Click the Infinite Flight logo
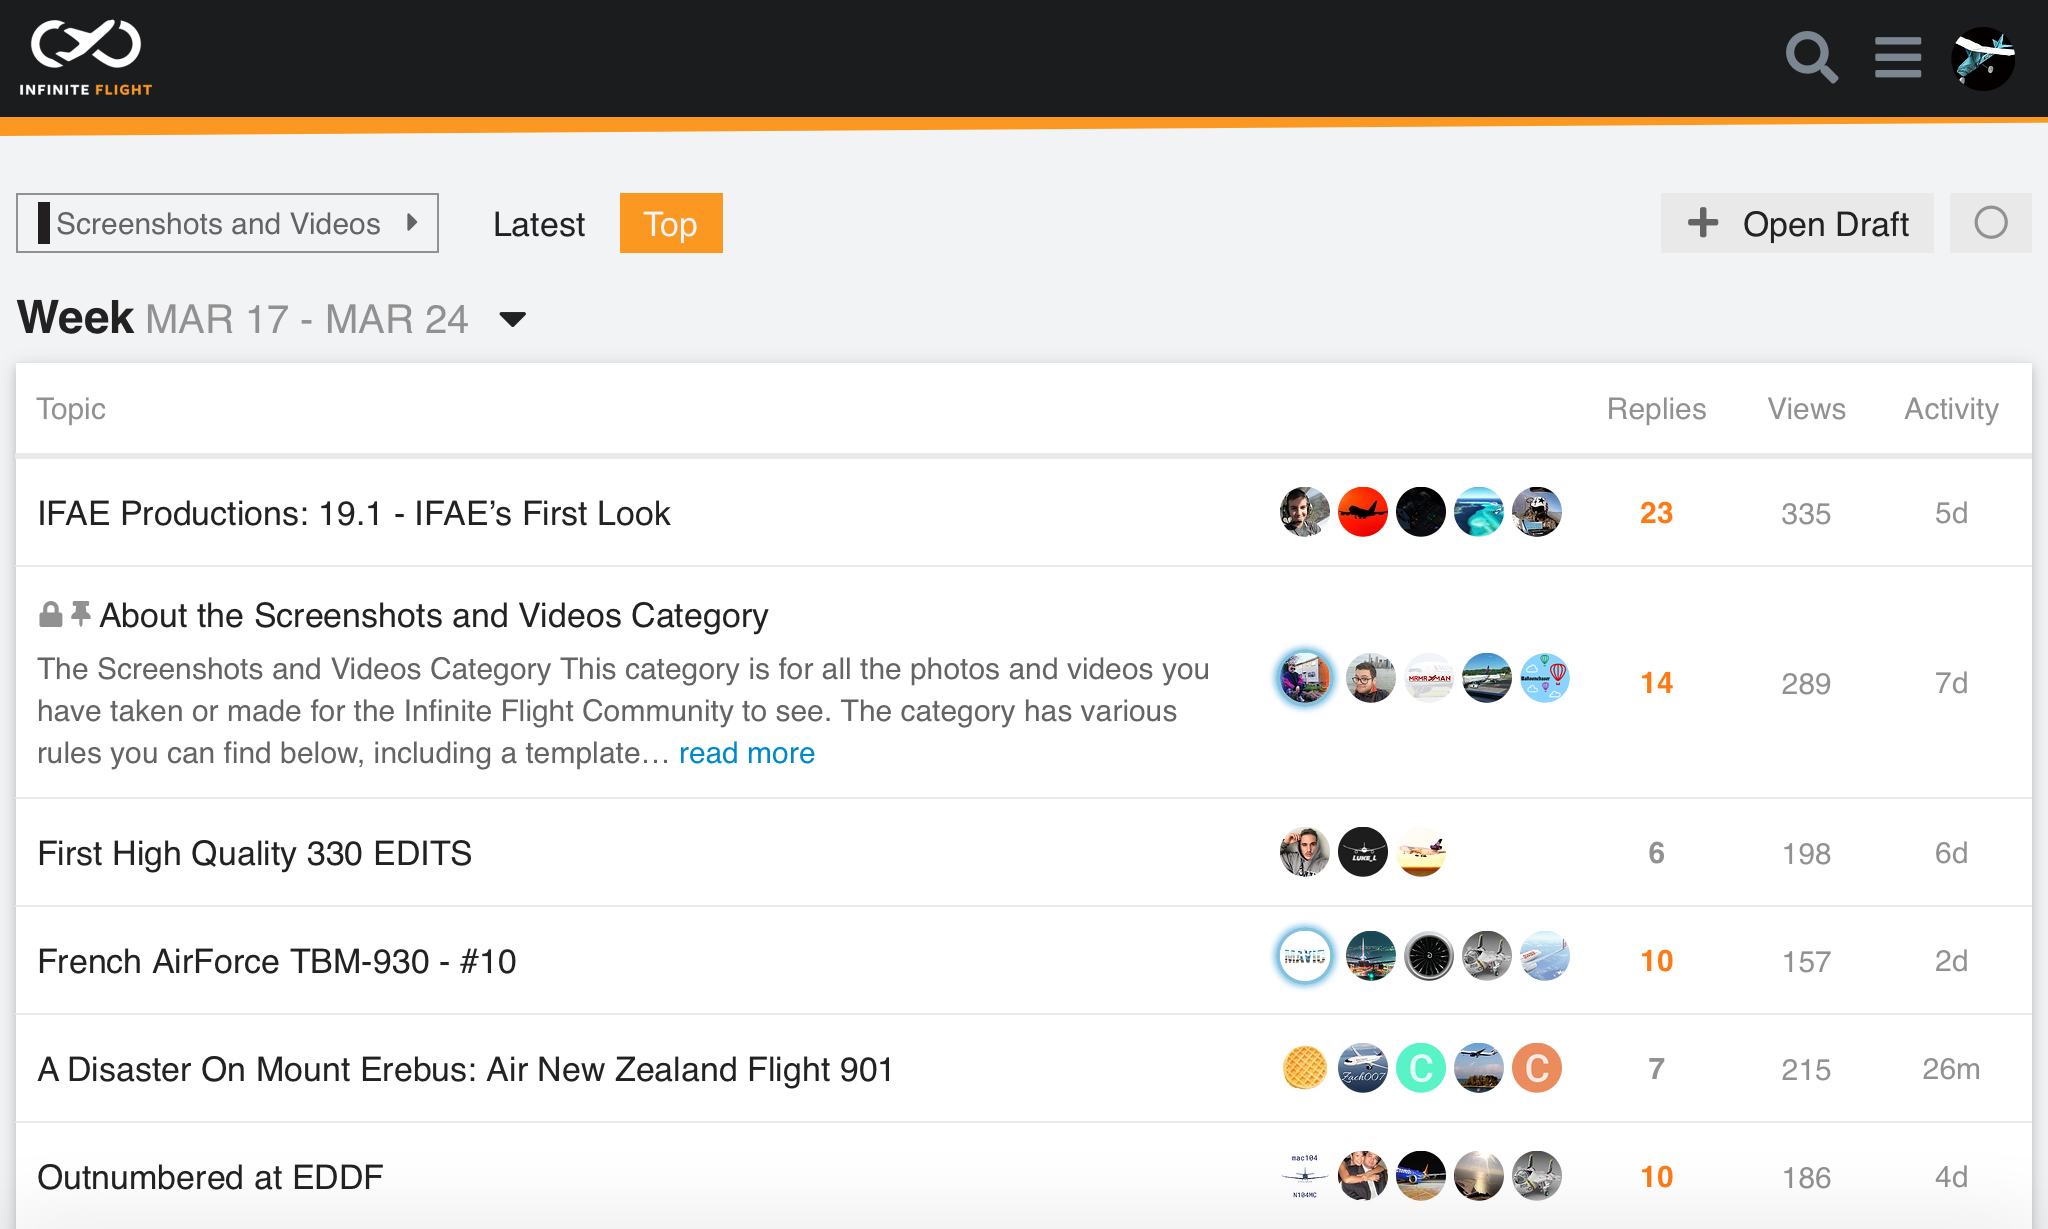This screenshot has height=1229, width=2048. click(86, 58)
